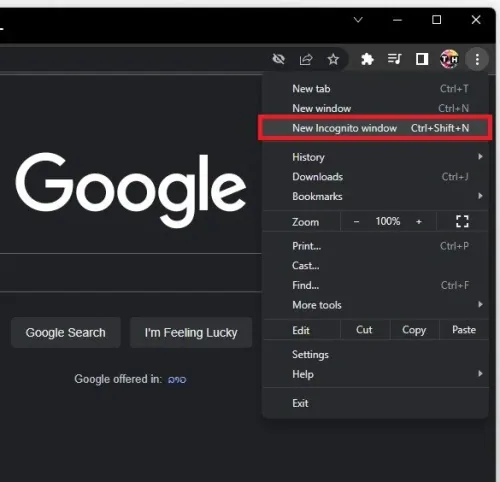This screenshot has width=500, height=482.
Task: Open a New Incognito window
Action: (x=375, y=128)
